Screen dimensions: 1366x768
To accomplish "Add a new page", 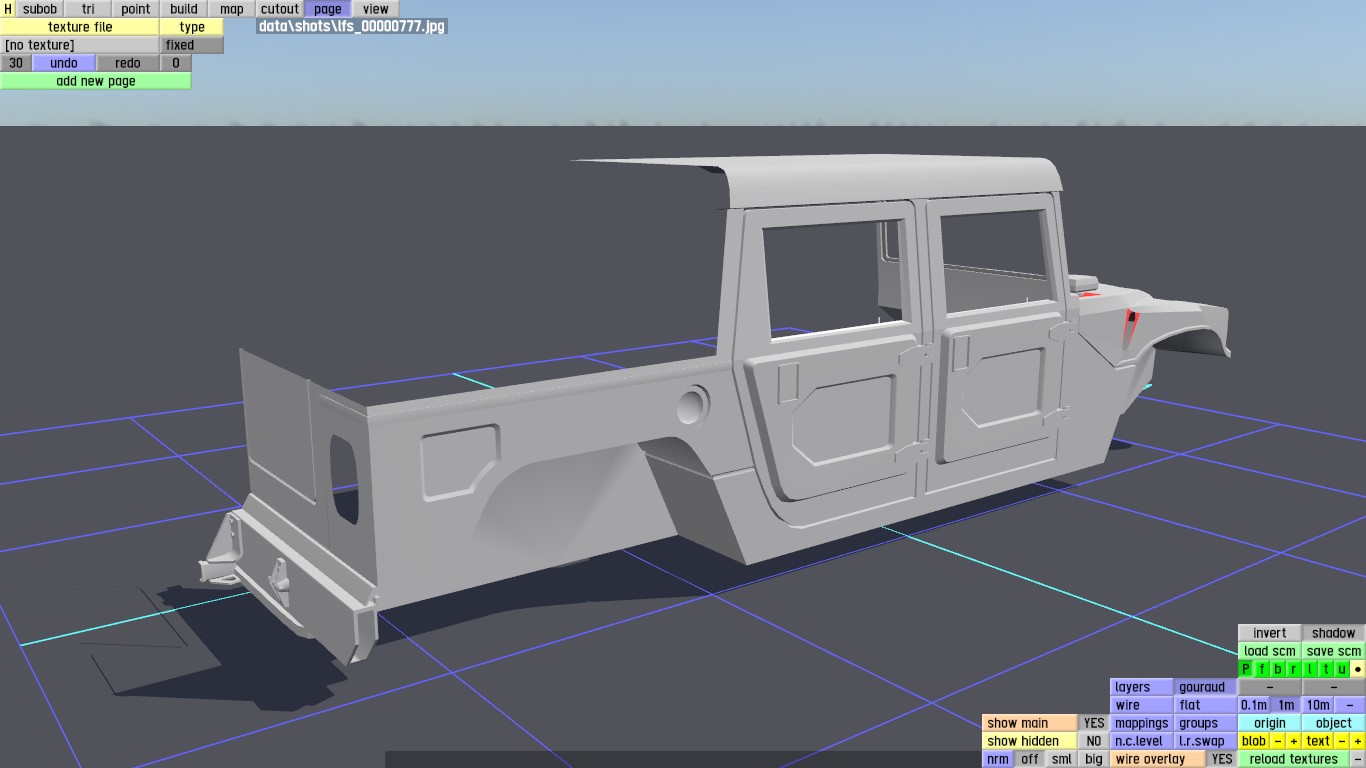I will pyautogui.click(x=96, y=81).
